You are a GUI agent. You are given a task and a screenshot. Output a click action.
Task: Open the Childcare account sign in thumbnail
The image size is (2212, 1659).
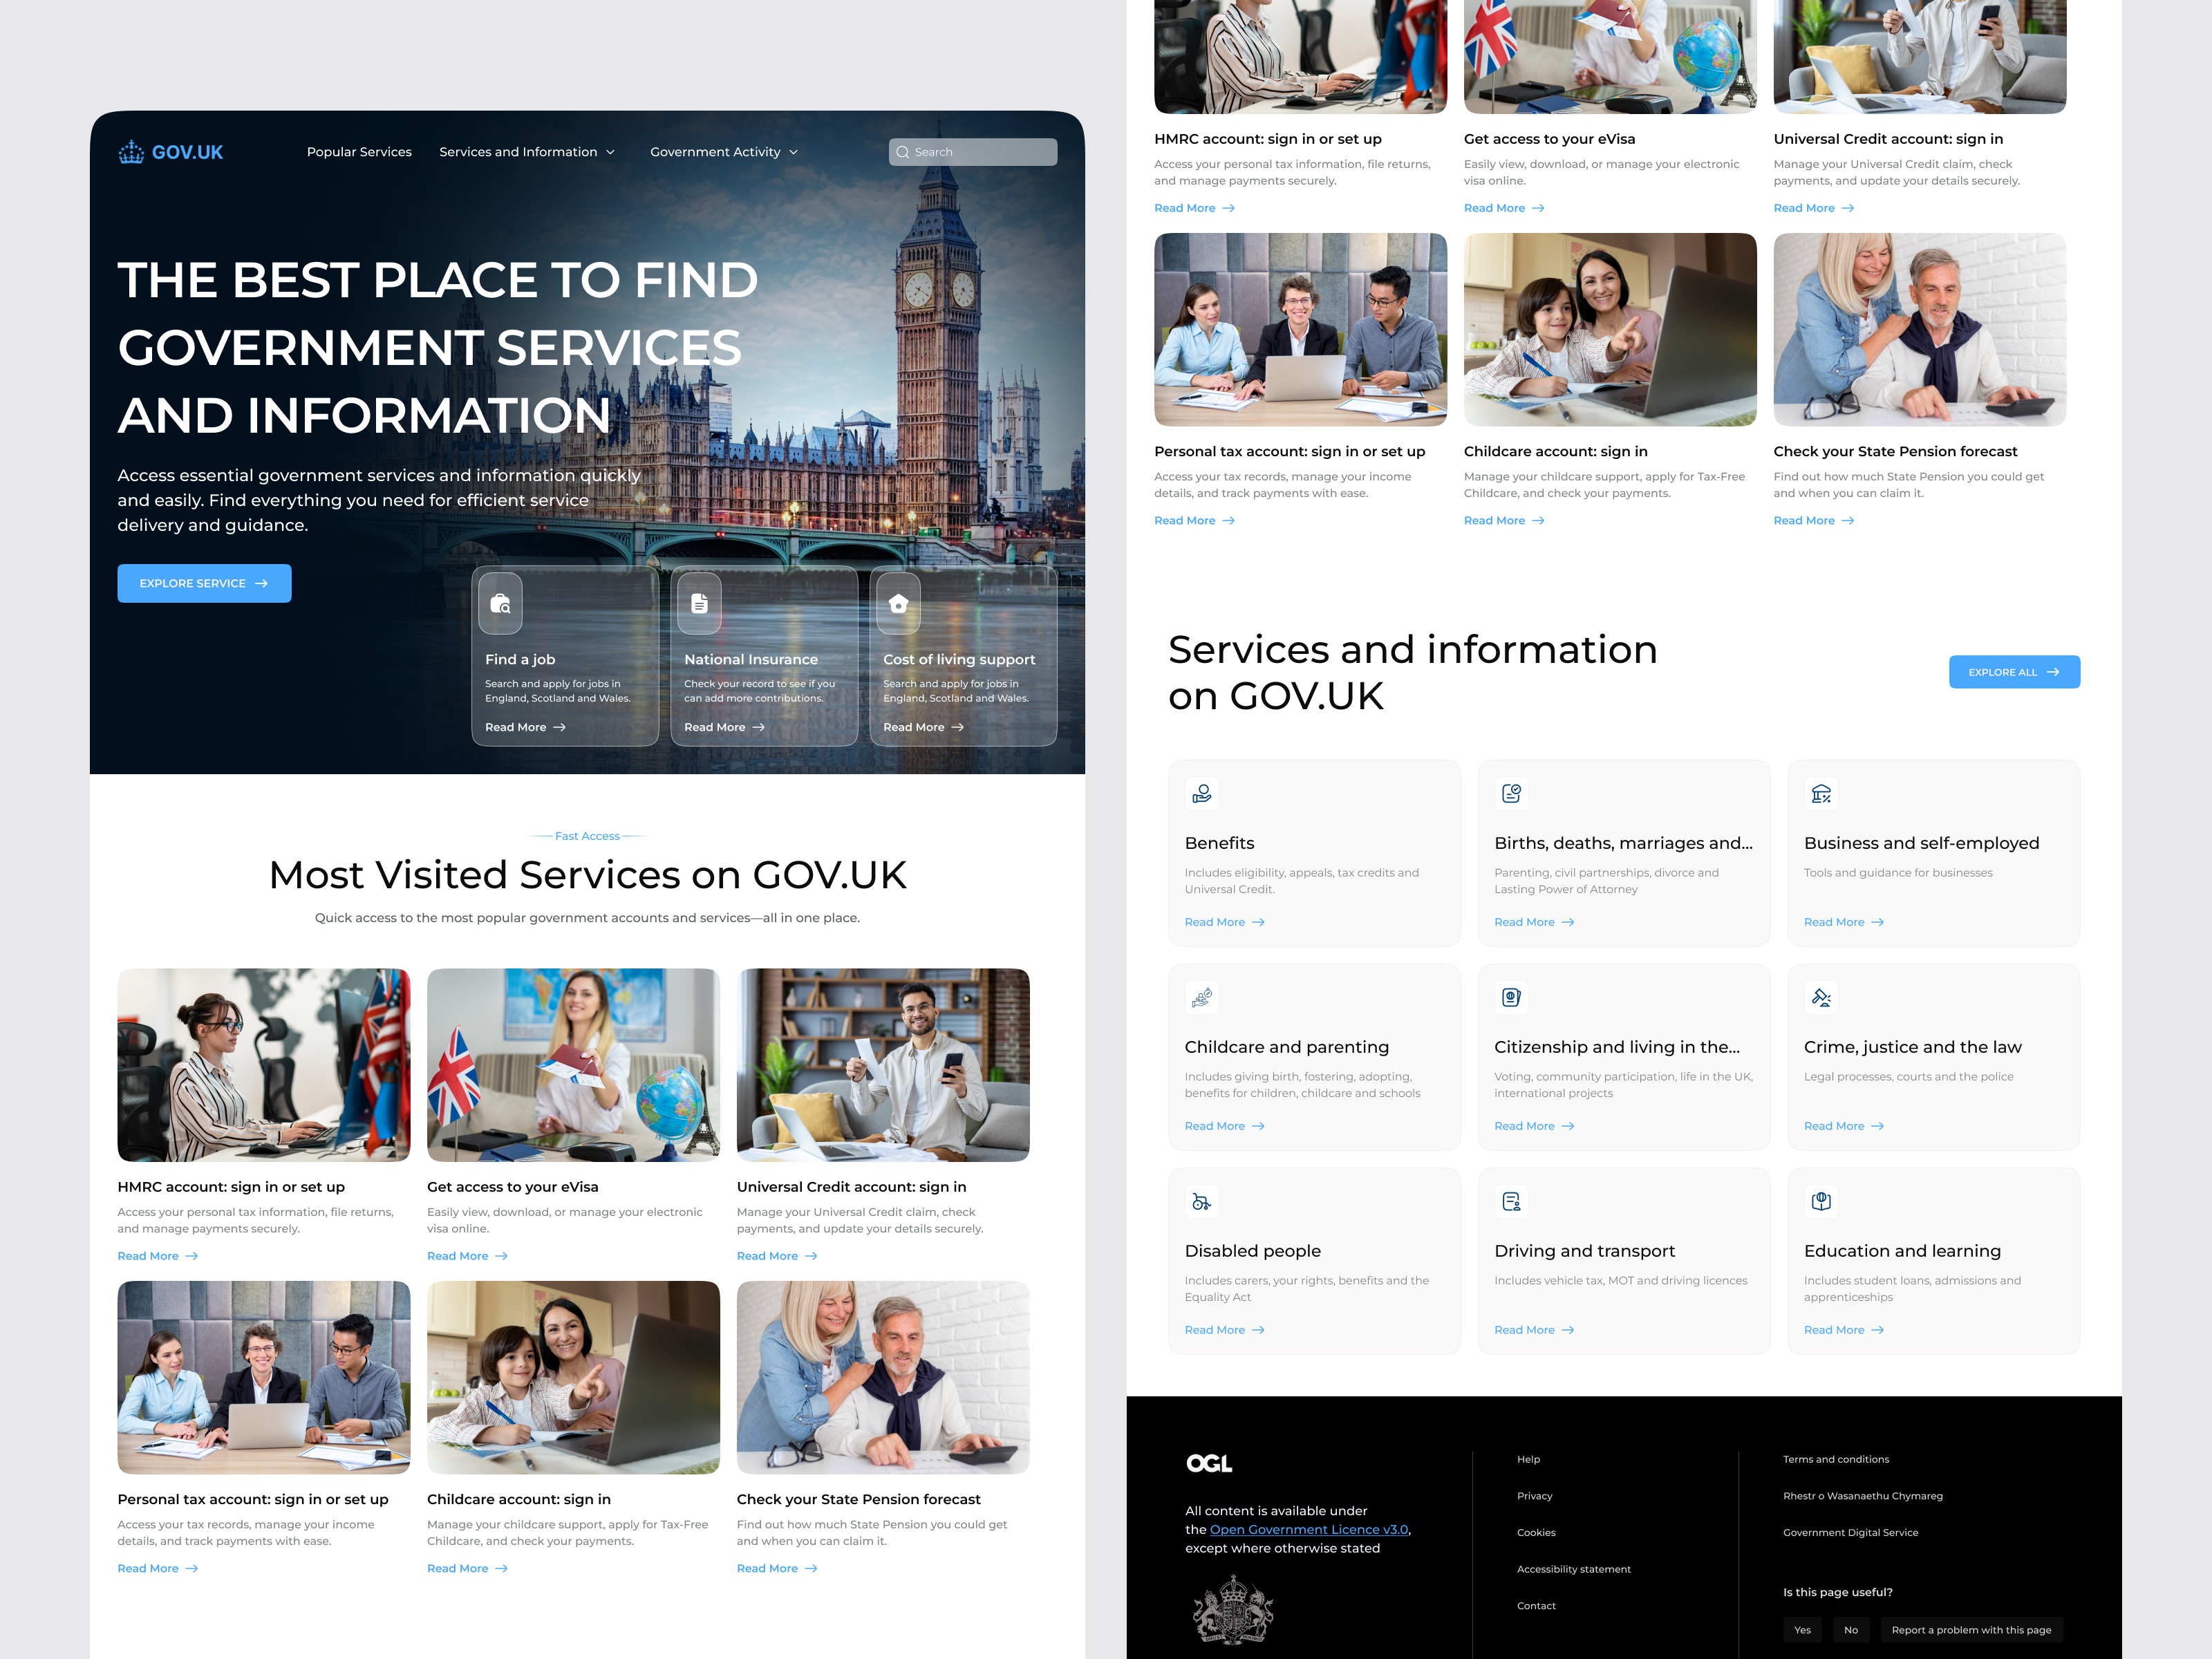pos(573,1377)
